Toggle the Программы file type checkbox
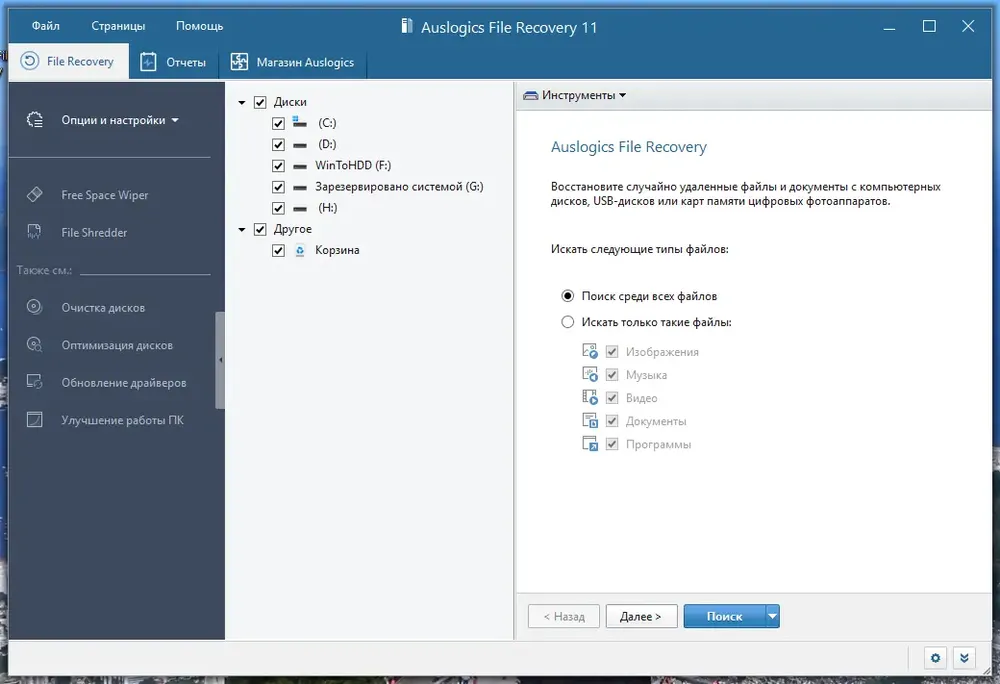This screenshot has width=1000, height=684. click(x=612, y=444)
